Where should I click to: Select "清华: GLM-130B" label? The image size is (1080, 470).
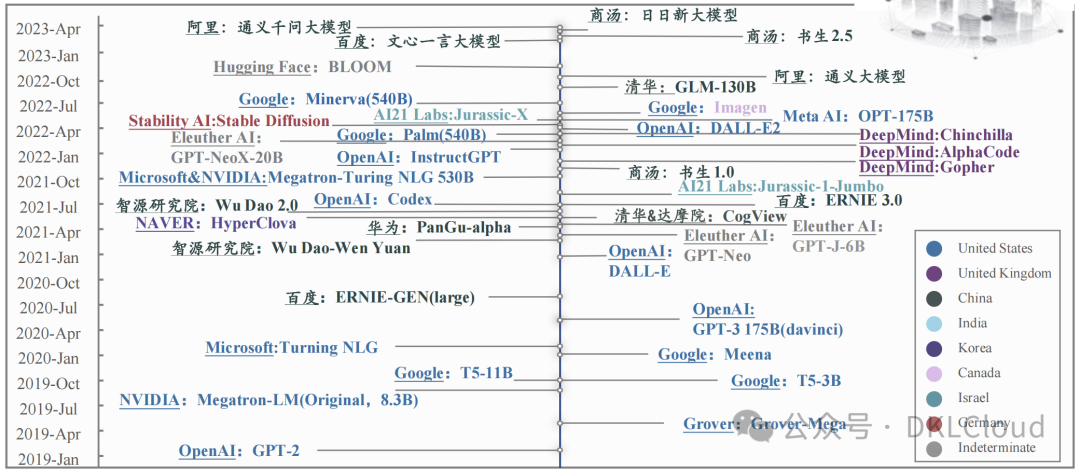pyautogui.click(x=690, y=87)
